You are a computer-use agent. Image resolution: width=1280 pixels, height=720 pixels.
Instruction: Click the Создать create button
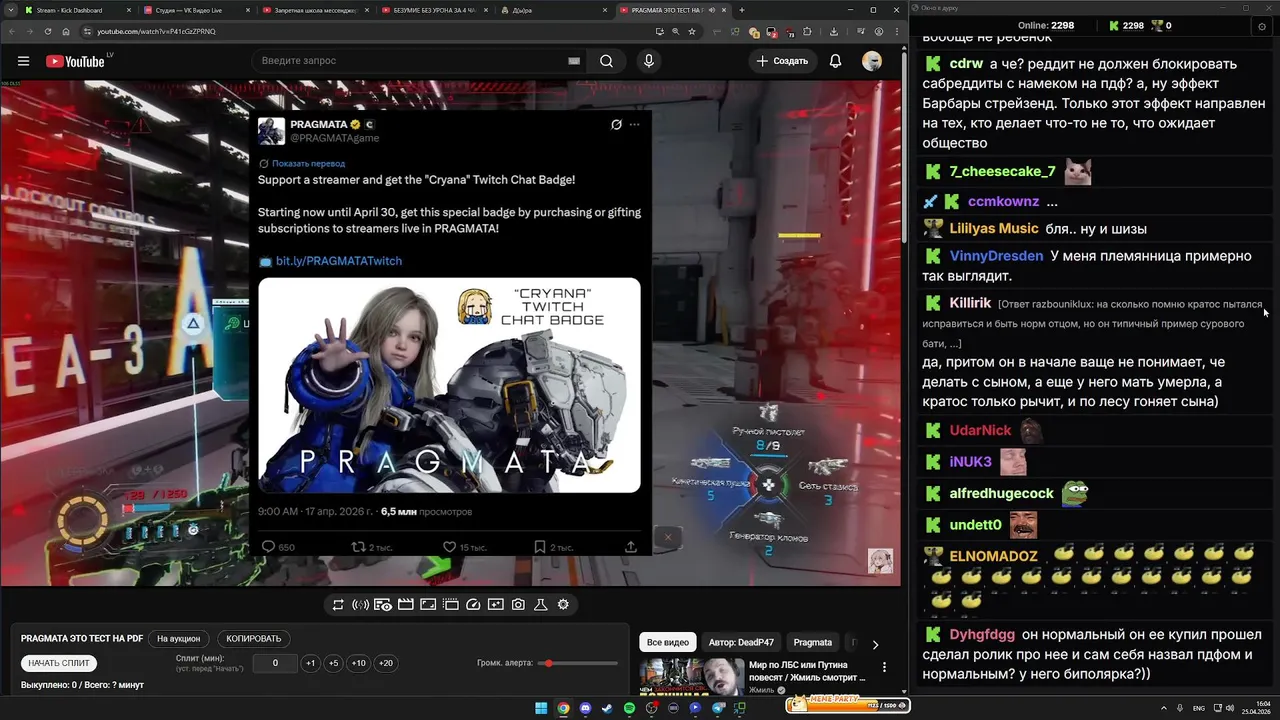coord(782,61)
